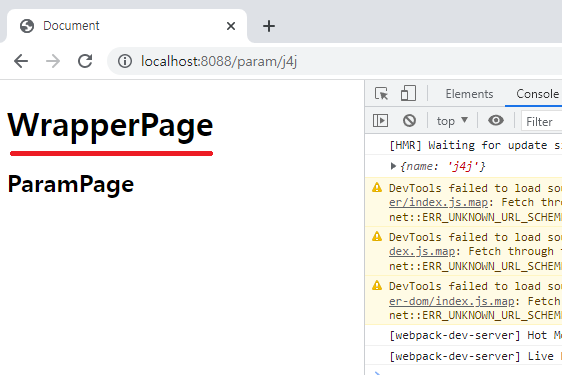Open the er/index.js.map source map link
565x375 pixels.
coord(438,202)
